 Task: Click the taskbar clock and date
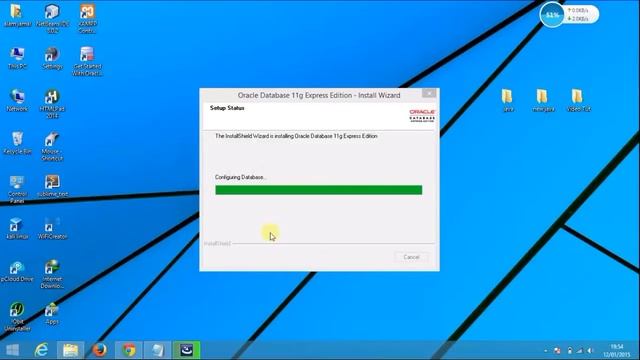617,351
